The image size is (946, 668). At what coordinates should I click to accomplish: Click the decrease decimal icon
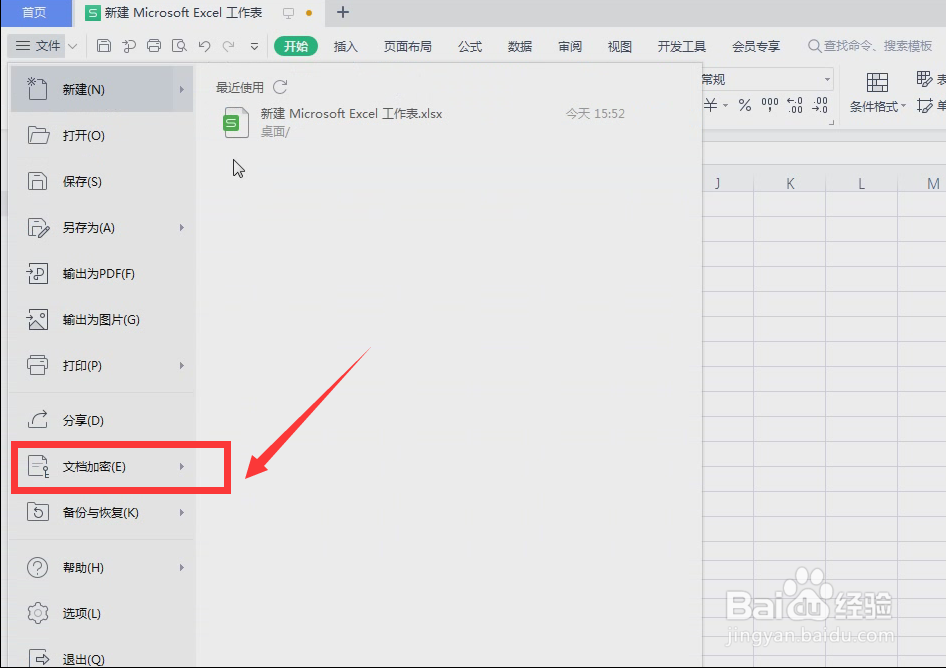pos(818,105)
